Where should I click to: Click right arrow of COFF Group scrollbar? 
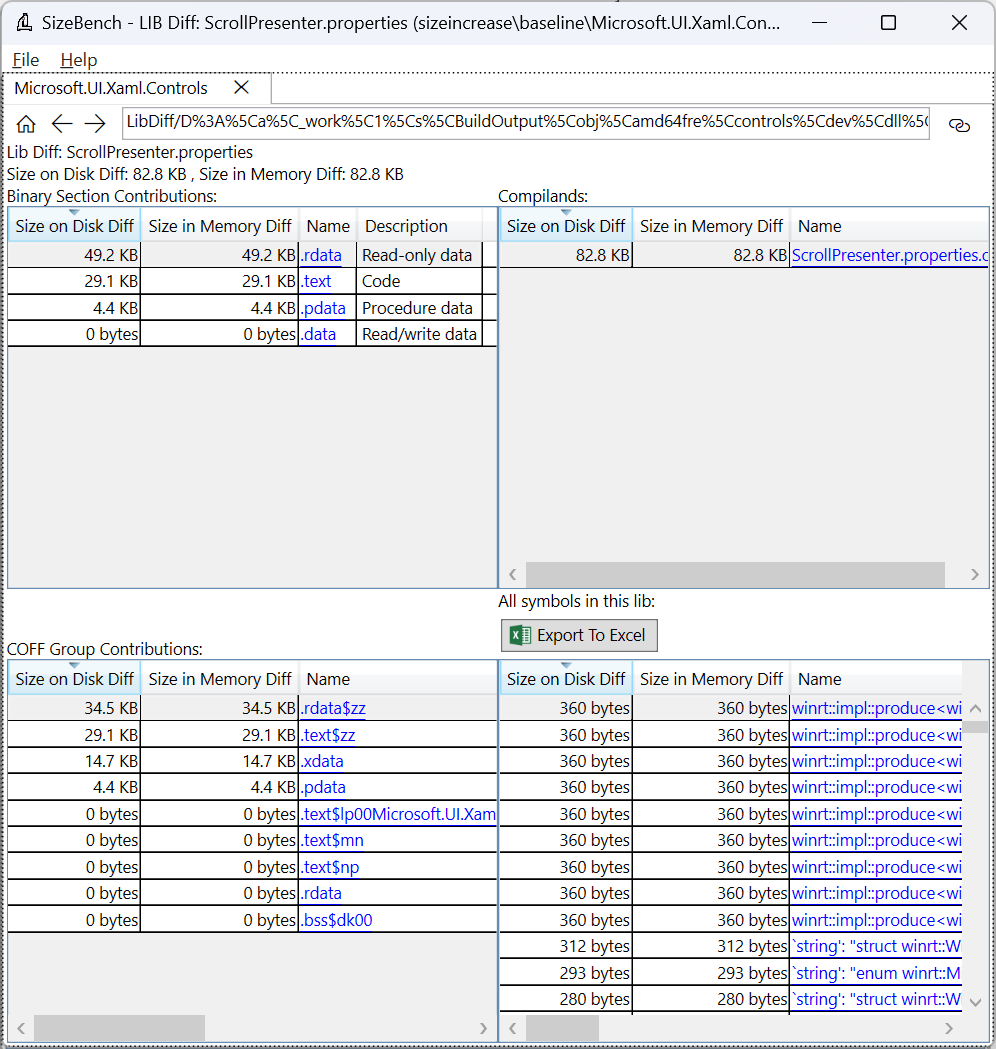(x=483, y=1028)
